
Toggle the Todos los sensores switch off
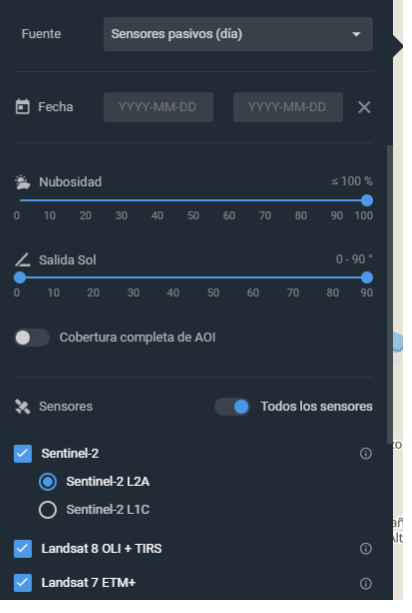(x=232, y=407)
